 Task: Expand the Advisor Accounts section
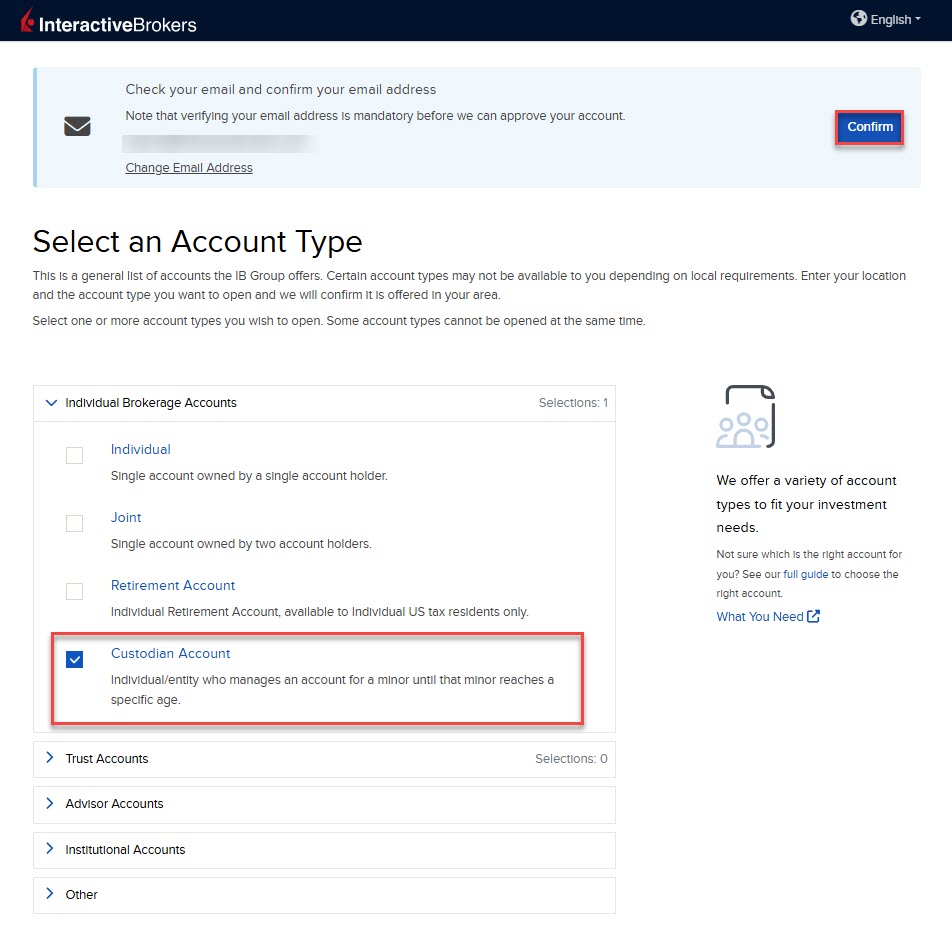pyautogui.click(x=324, y=804)
